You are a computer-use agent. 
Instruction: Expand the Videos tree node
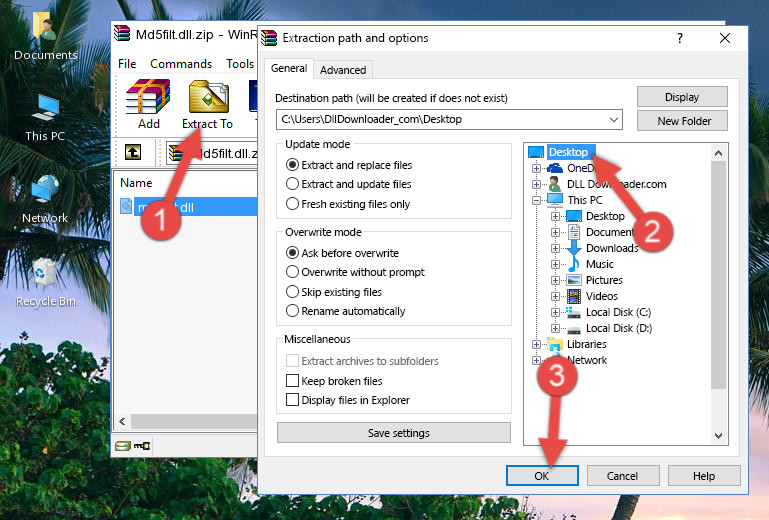coord(555,296)
